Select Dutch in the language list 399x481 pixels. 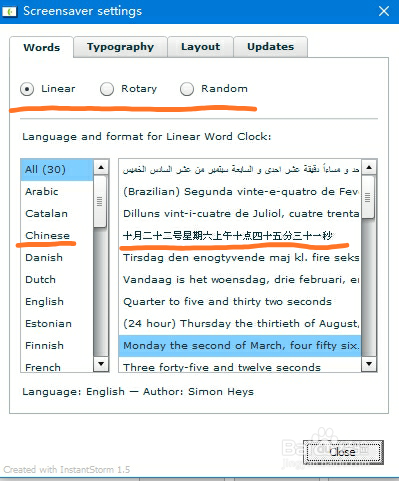(57, 280)
